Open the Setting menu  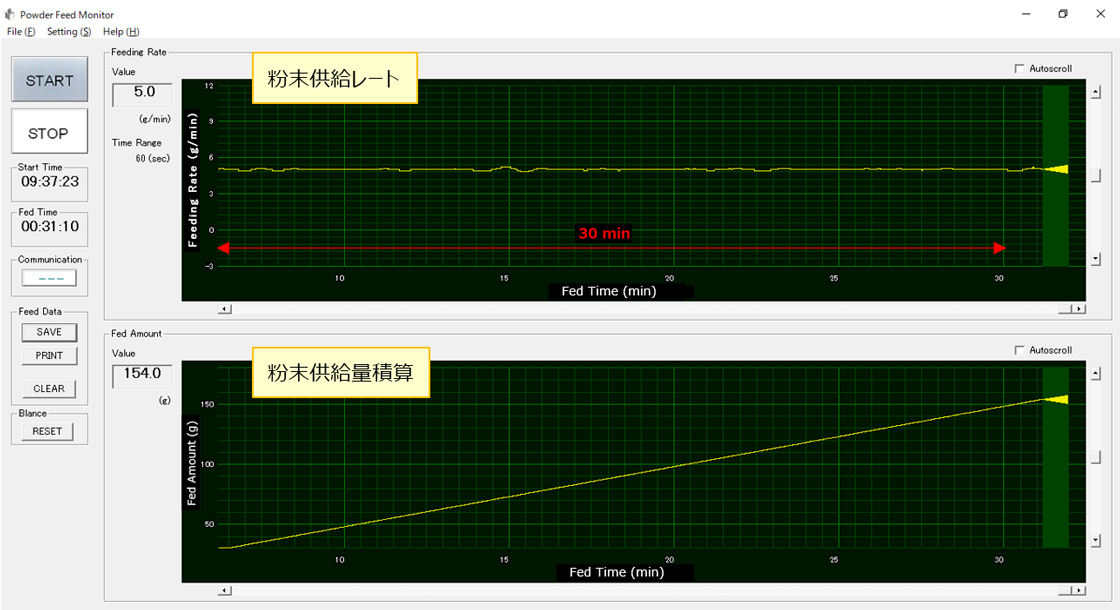point(68,32)
